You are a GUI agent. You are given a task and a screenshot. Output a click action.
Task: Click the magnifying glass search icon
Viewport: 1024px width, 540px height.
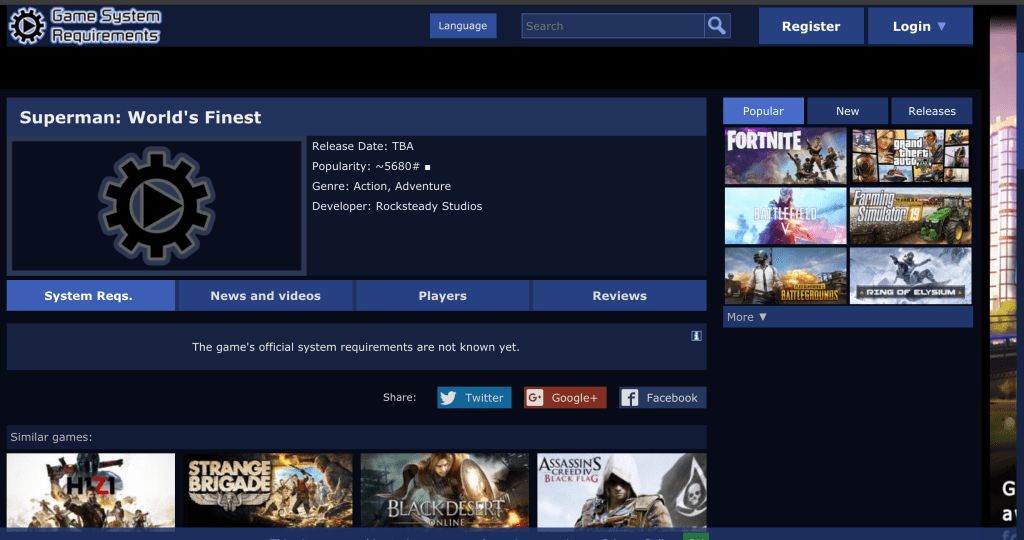coord(717,26)
